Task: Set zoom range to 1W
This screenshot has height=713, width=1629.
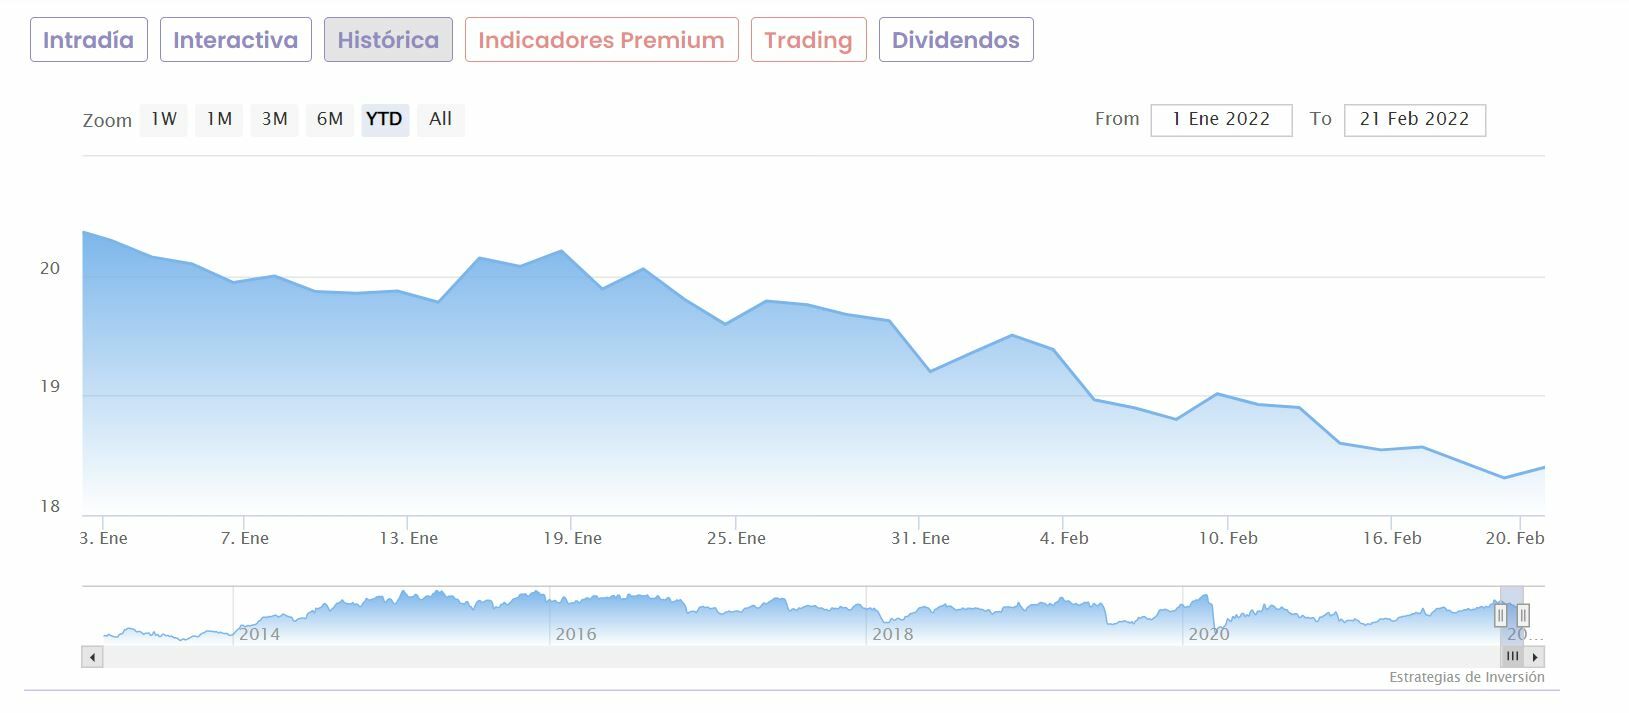Action: point(164,119)
